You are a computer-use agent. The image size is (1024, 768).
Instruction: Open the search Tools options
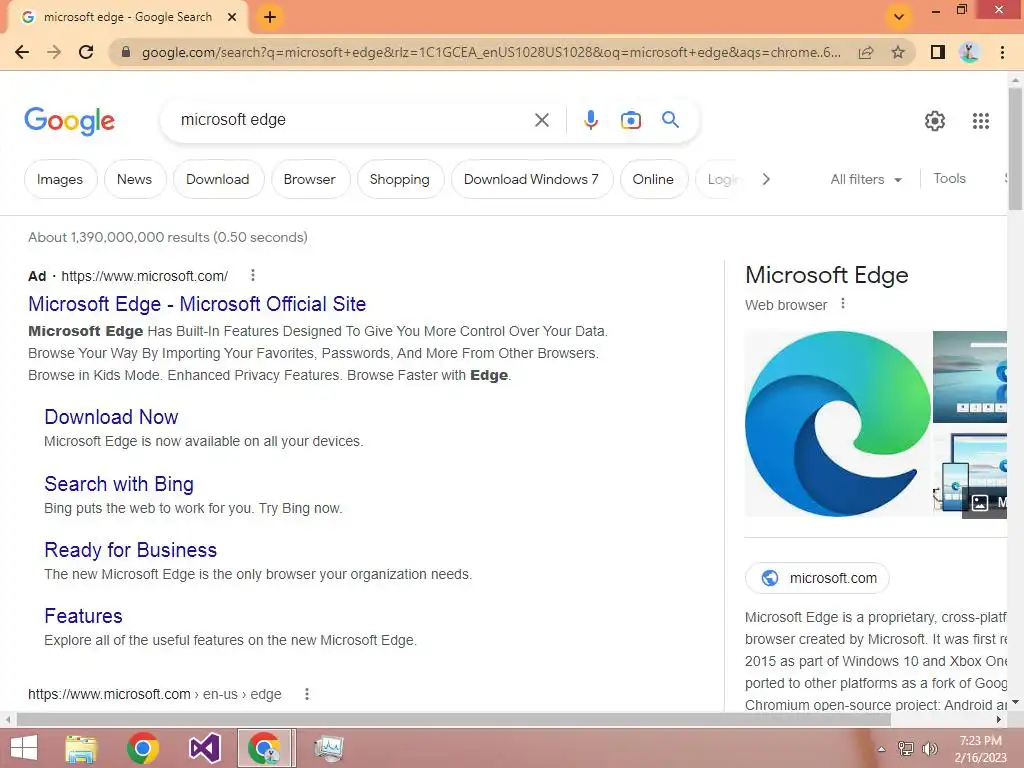click(x=950, y=178)
